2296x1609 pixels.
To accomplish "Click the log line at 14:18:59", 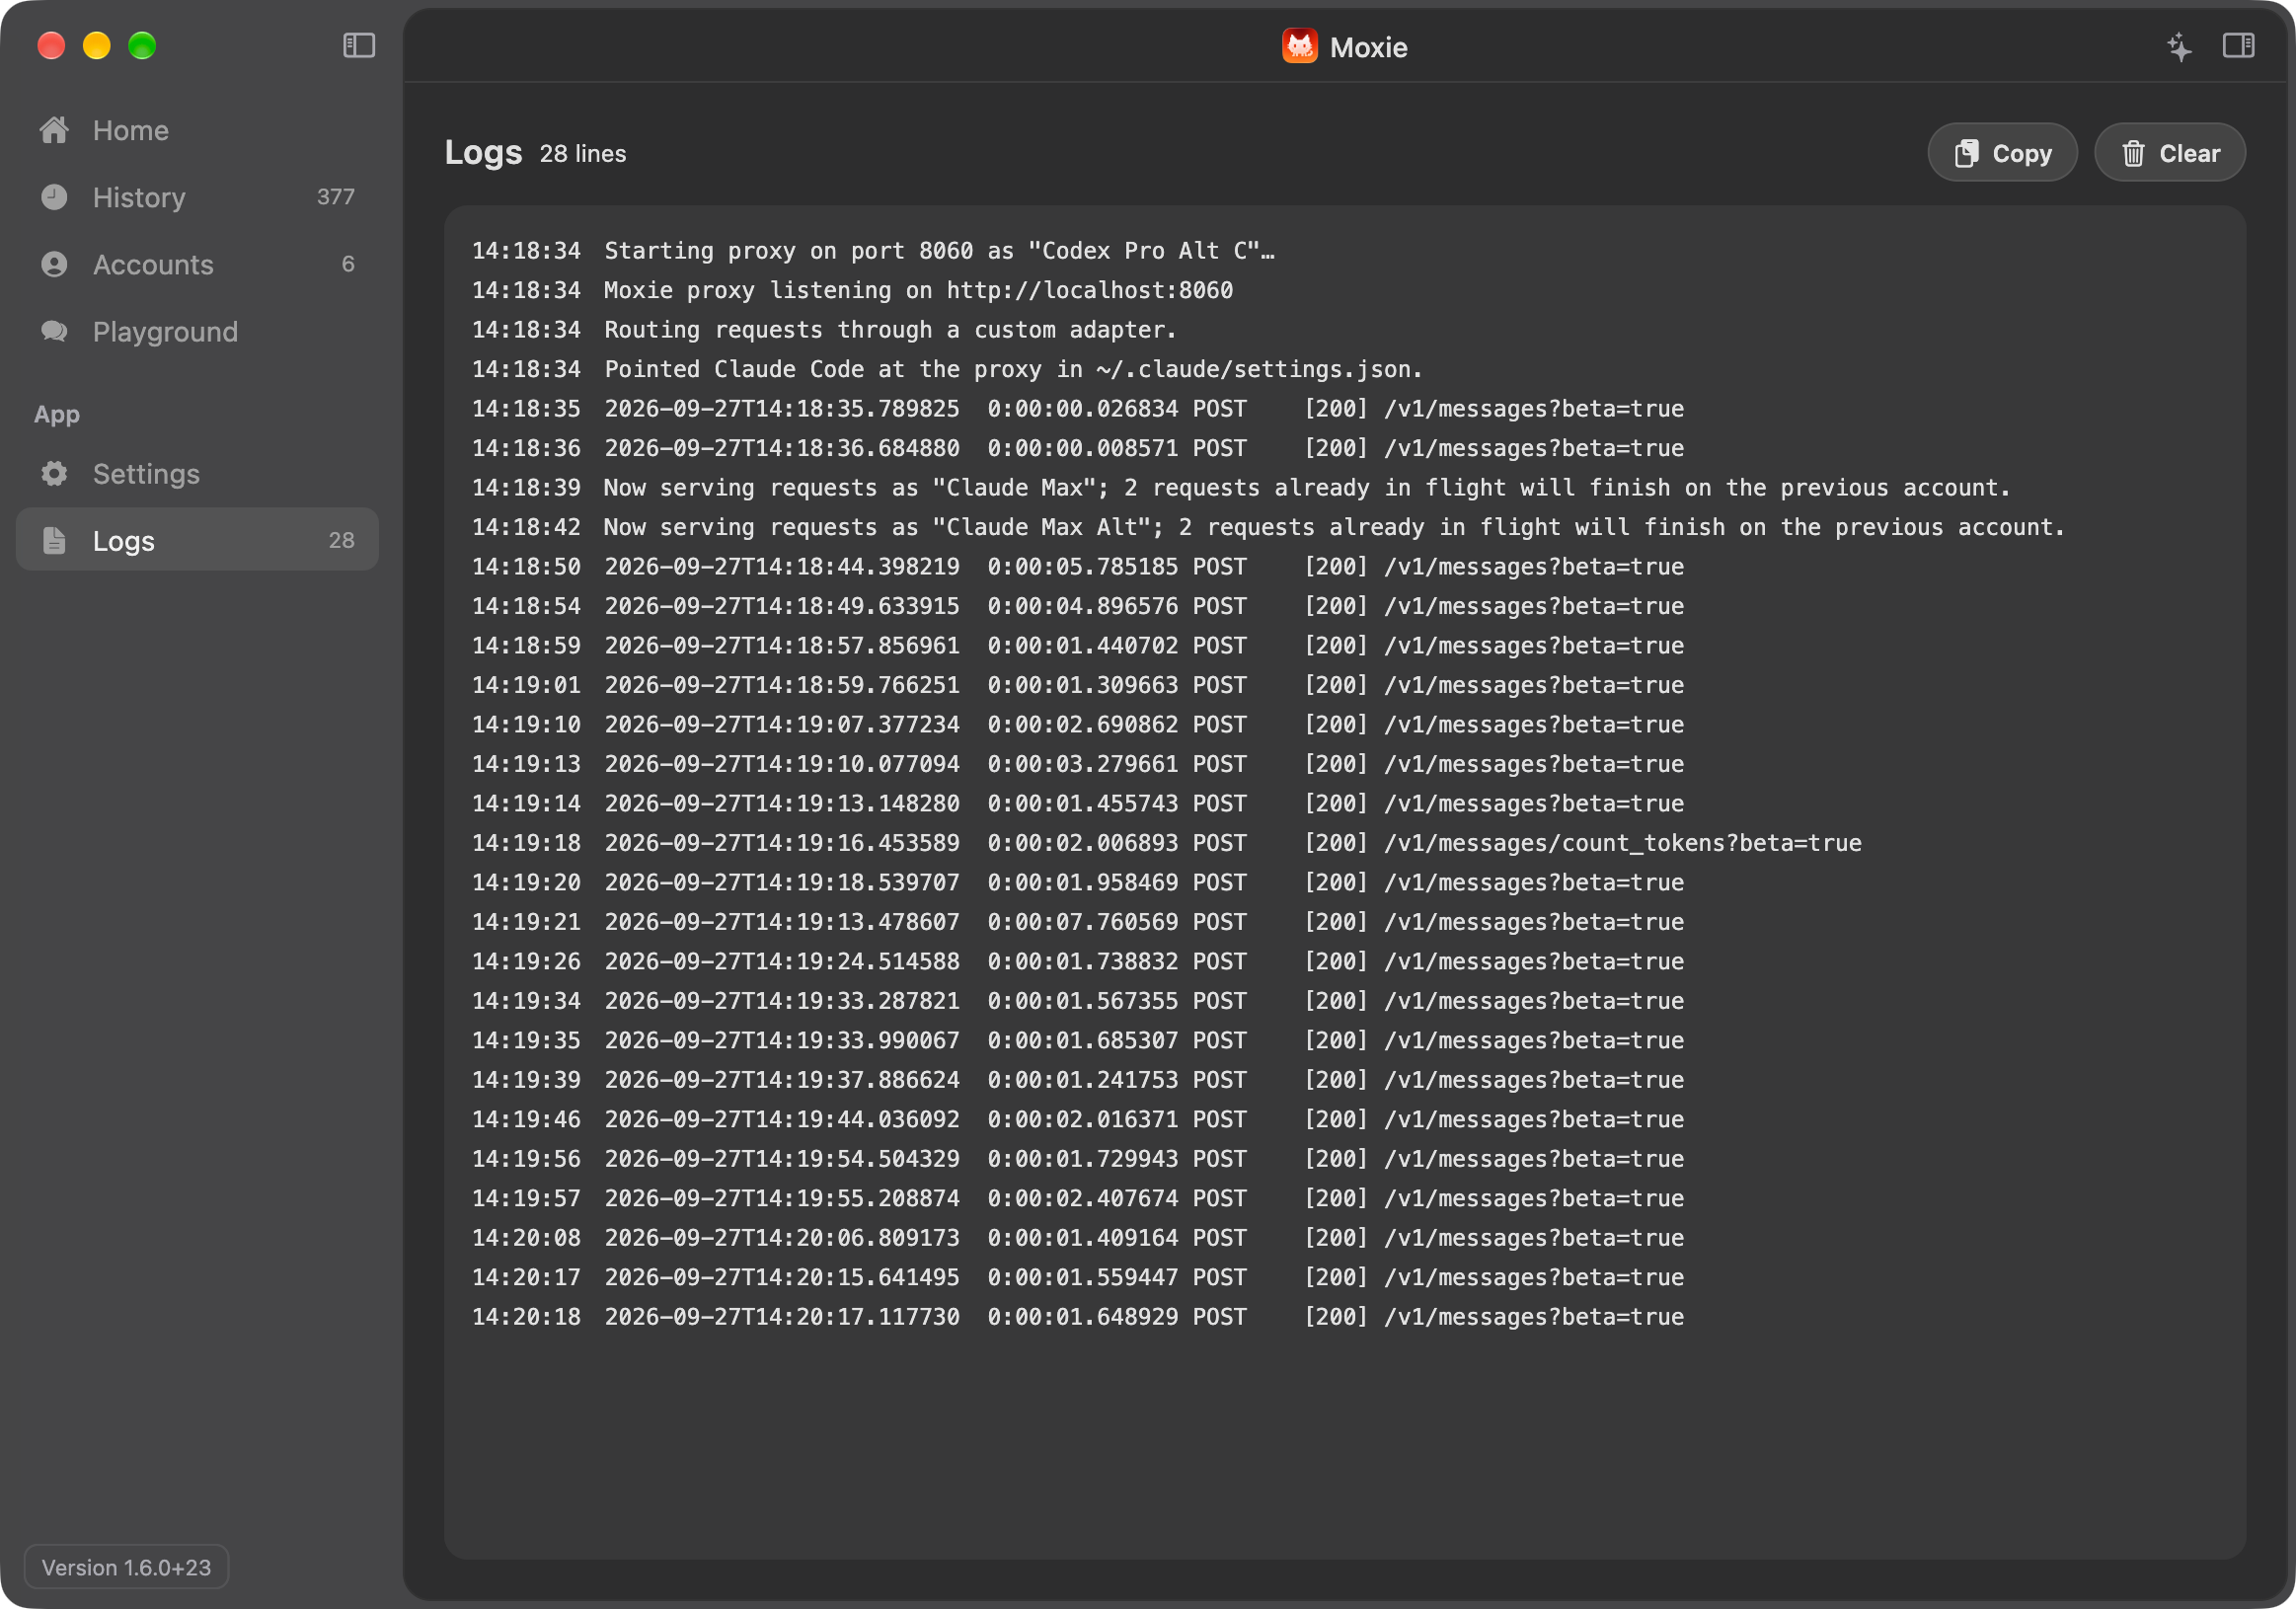I will tap(1077, 646).
